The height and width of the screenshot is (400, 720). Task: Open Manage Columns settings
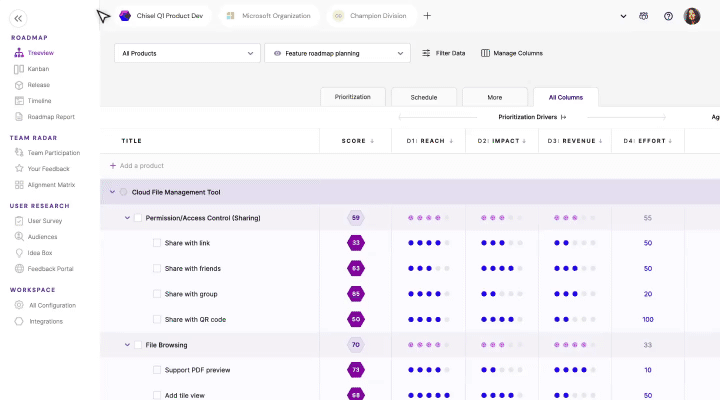(511, 53)
